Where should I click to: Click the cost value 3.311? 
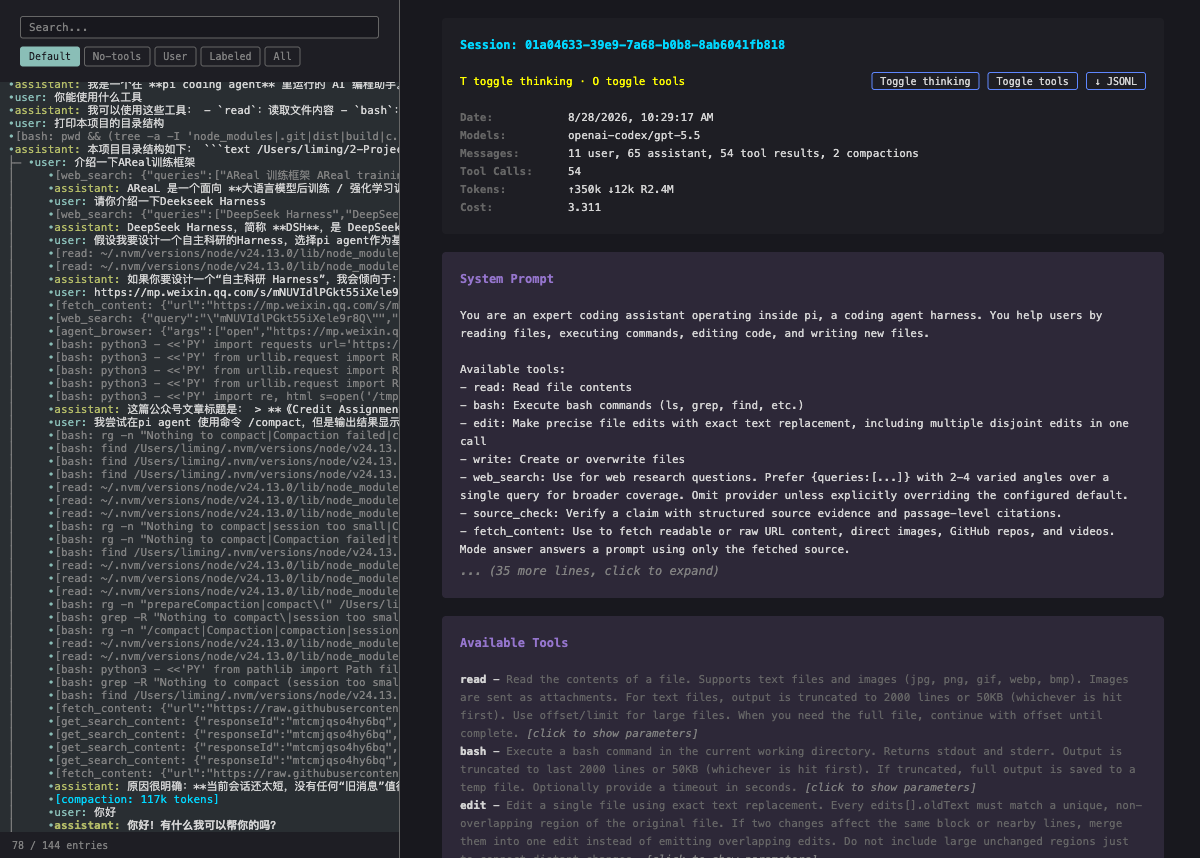coord(584,207)
